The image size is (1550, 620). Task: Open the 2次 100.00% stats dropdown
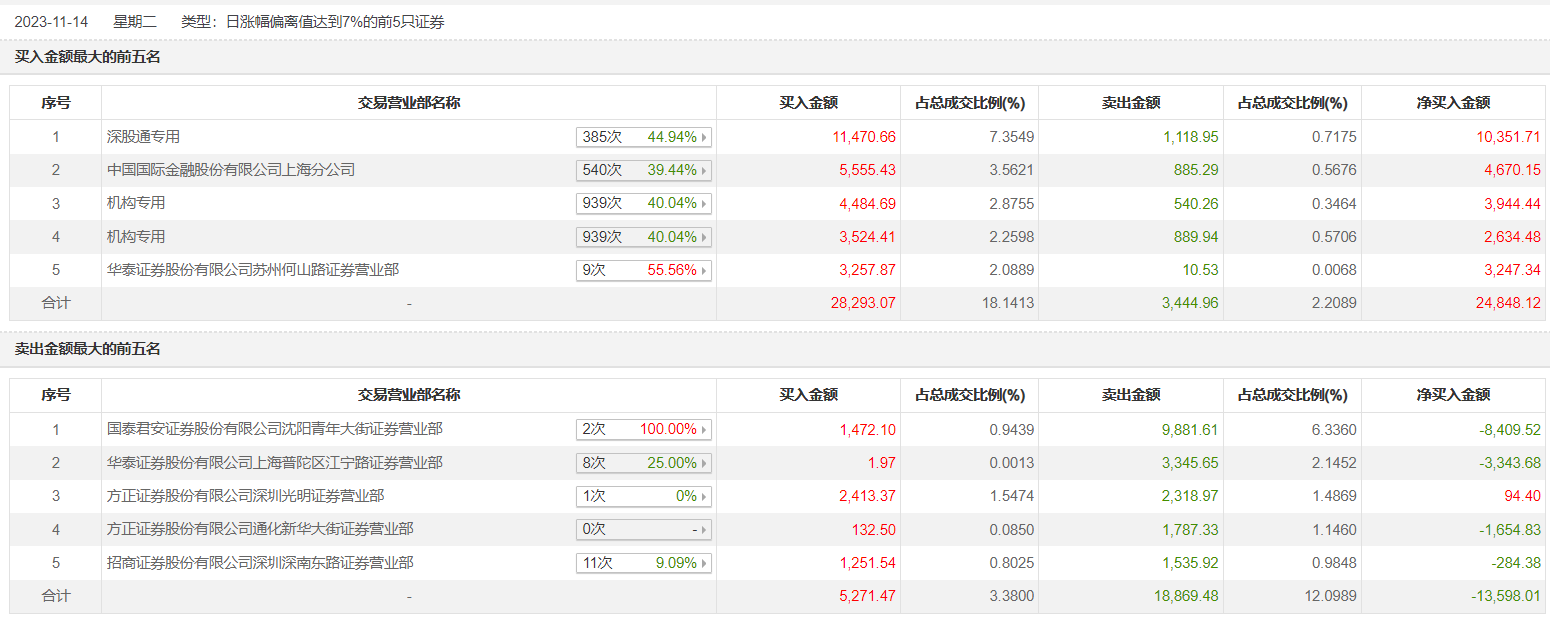point(644,429)
